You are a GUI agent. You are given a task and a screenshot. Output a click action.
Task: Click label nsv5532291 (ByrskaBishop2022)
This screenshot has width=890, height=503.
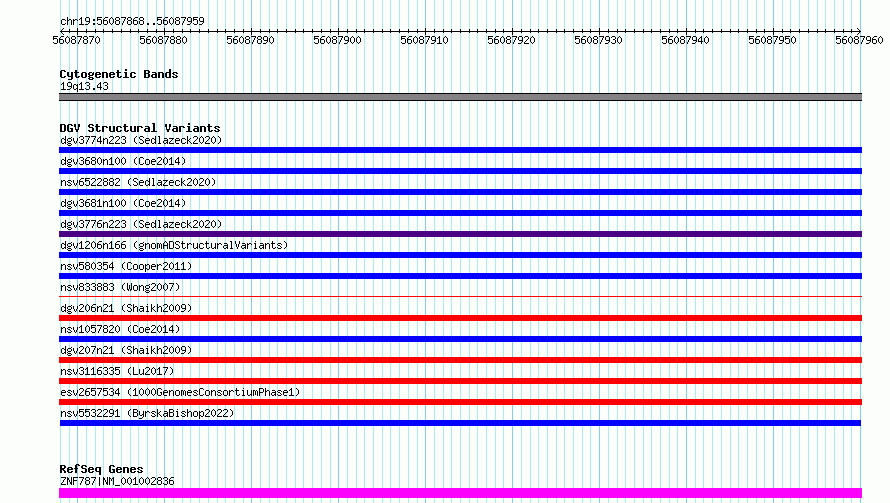tap(147, 413)
